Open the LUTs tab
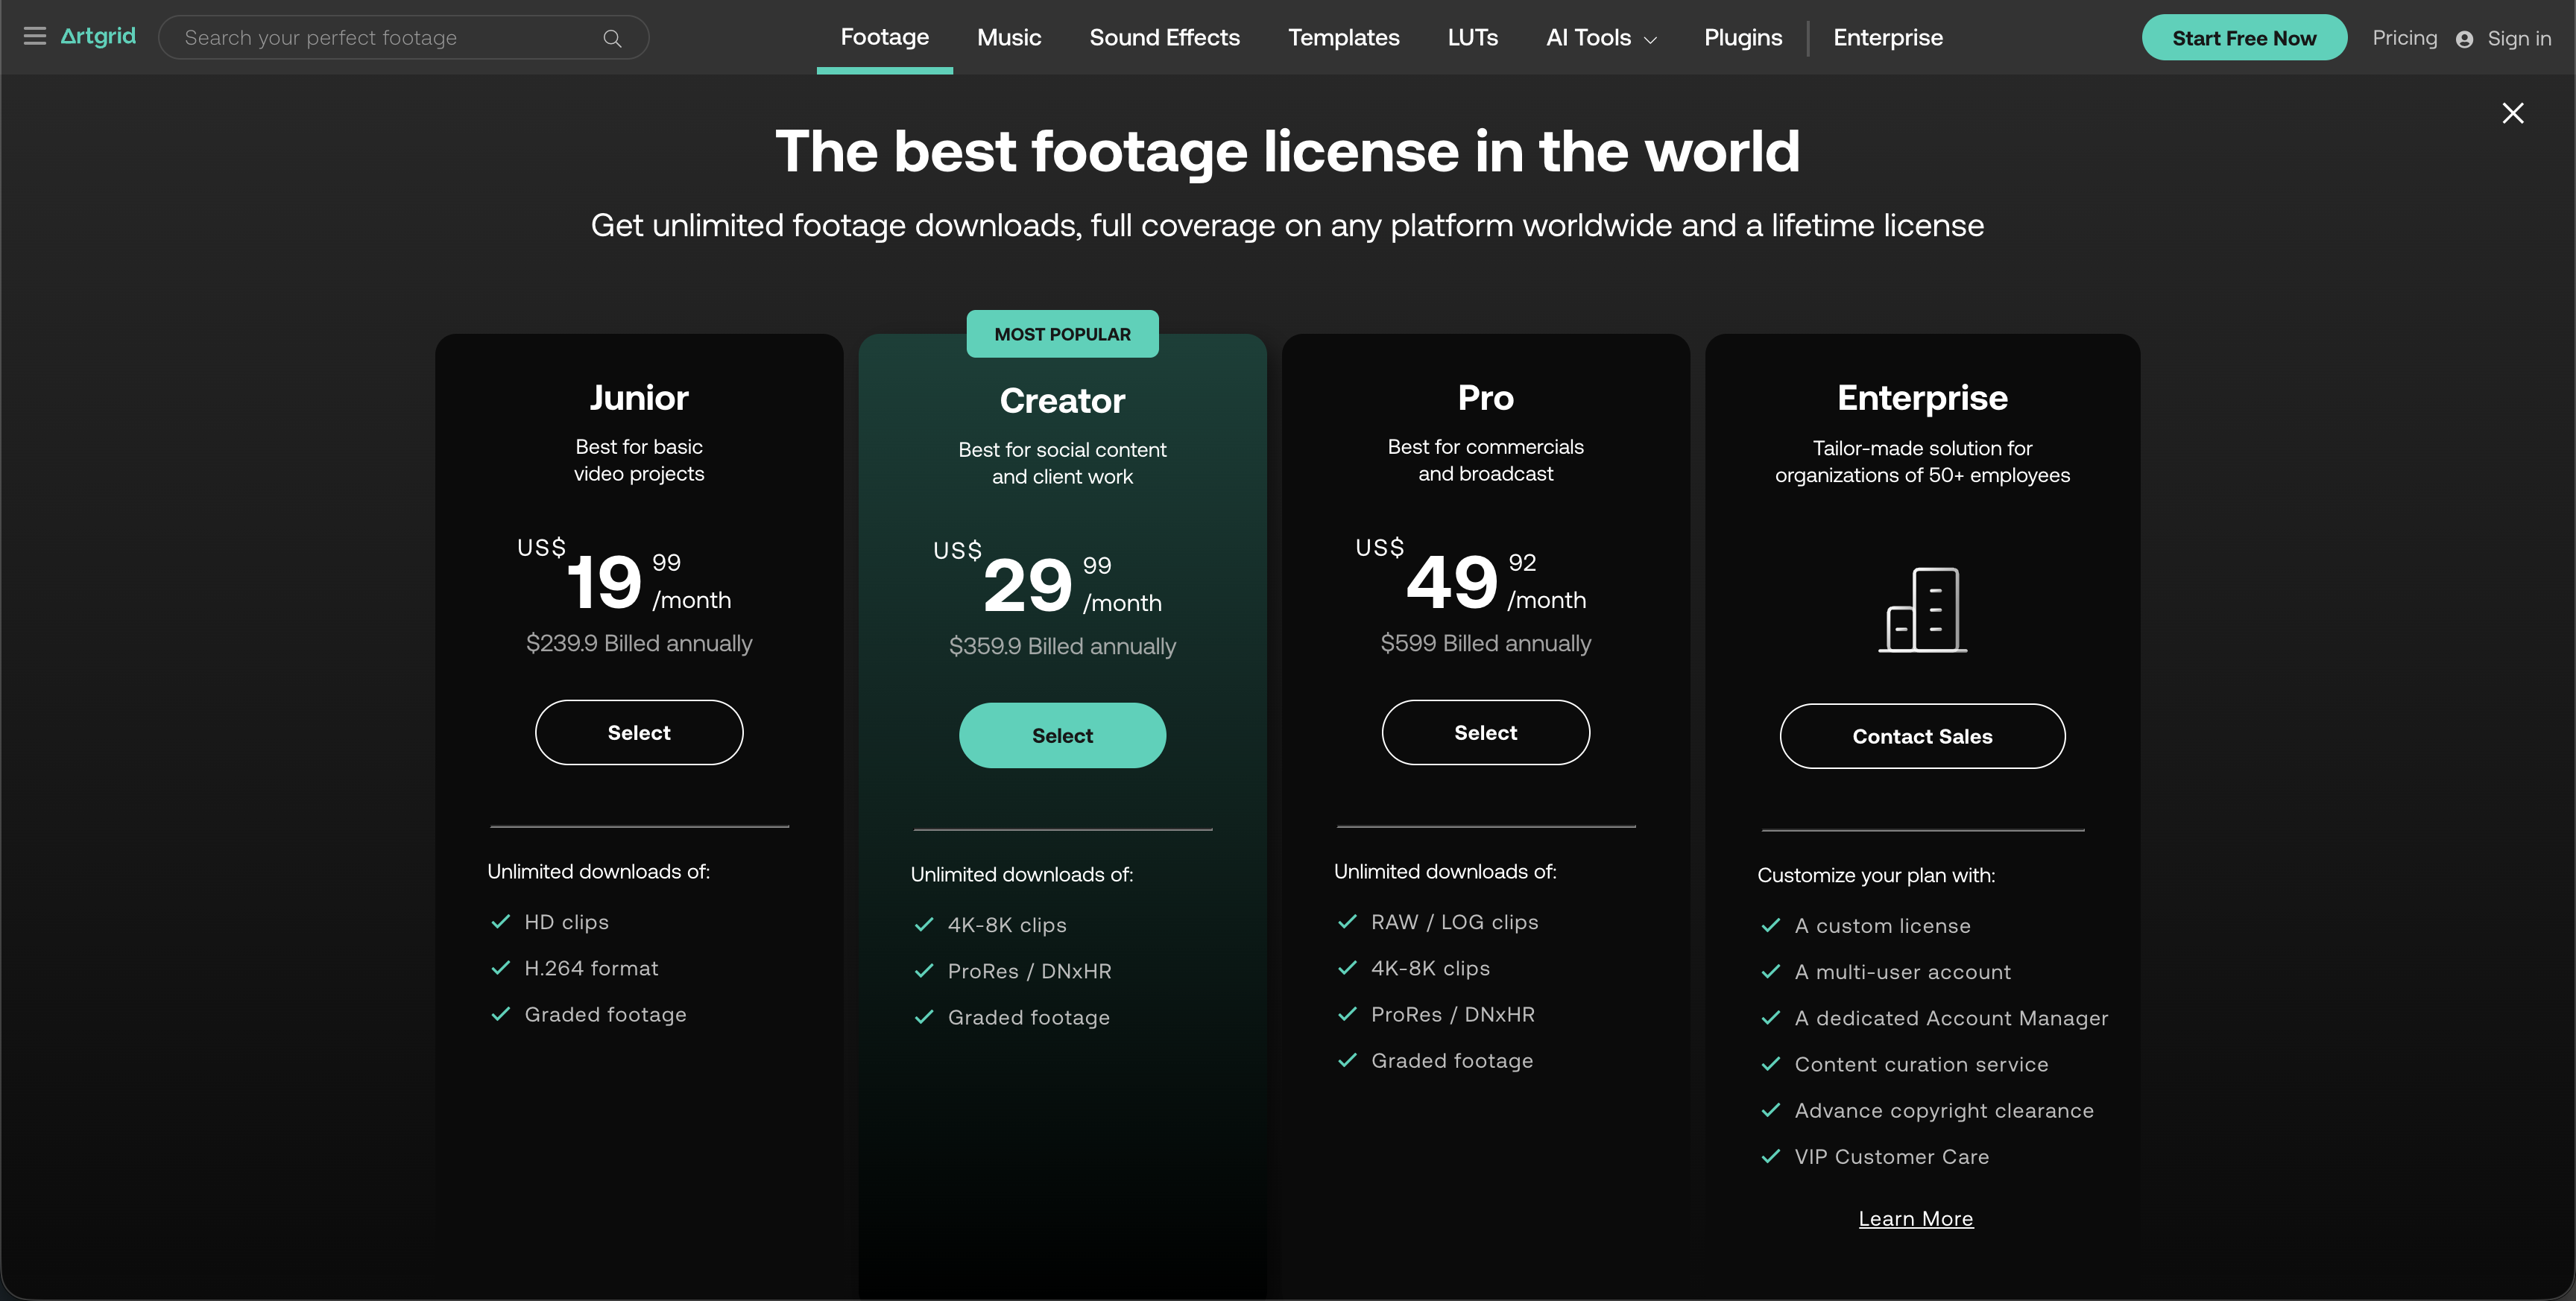The height and width of the screenshot is (1301, 2576). click(1472, 37)
